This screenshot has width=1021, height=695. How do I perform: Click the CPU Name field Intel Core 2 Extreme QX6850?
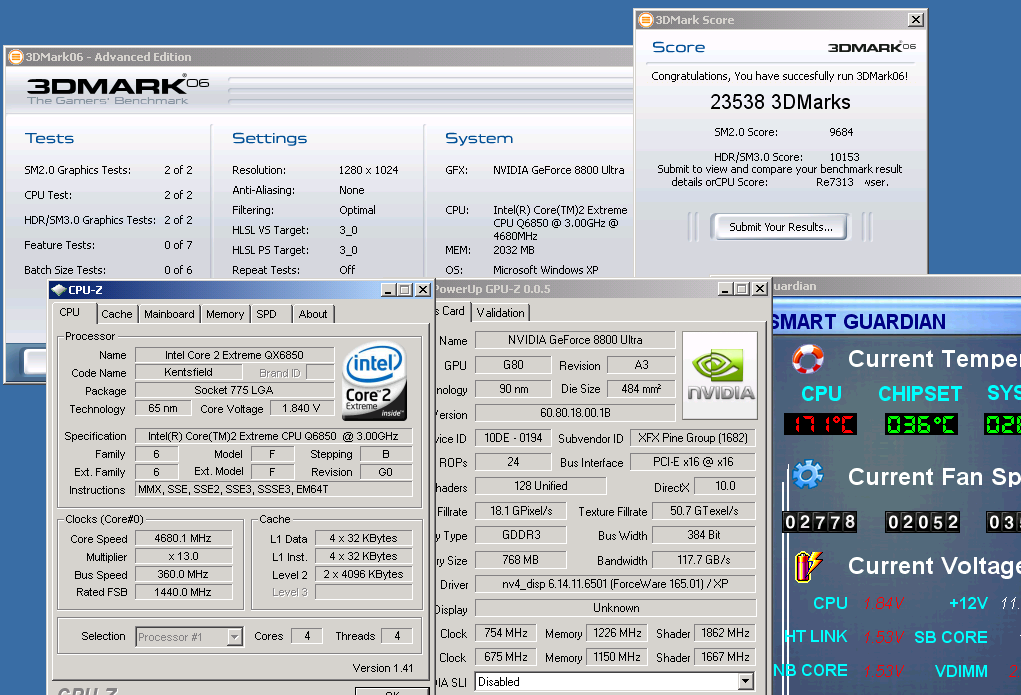234,355
